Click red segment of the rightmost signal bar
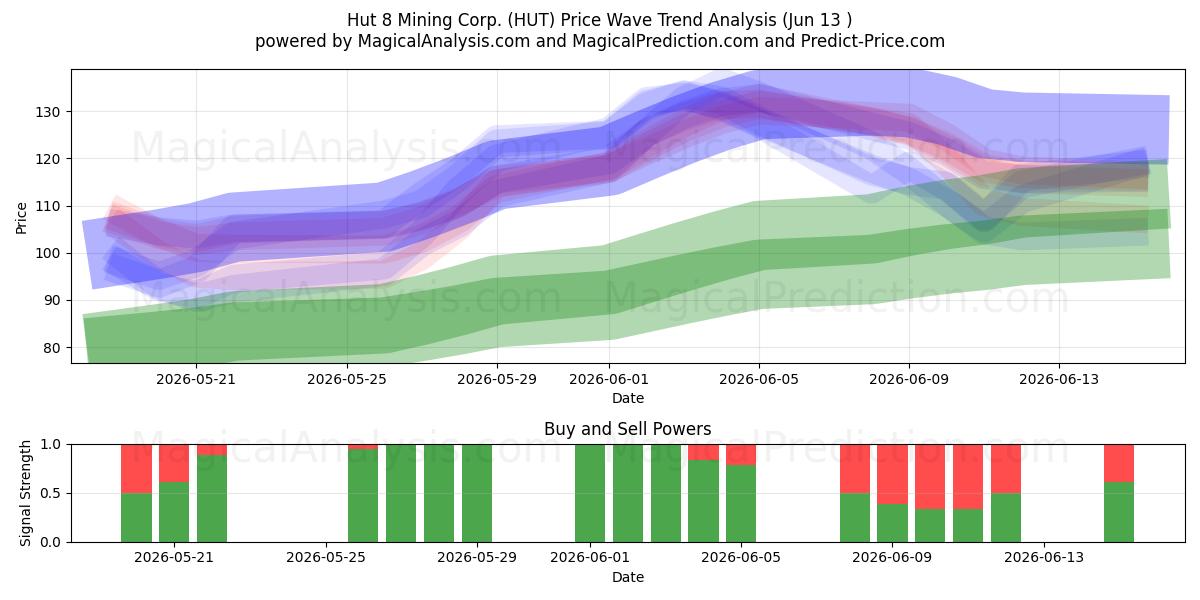Screen dimensions: 1200x600 point(1119,463)
